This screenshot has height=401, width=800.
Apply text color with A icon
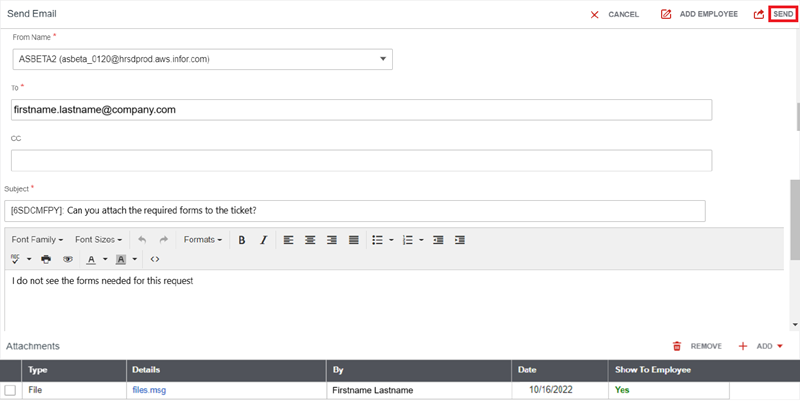click(91, 260)
